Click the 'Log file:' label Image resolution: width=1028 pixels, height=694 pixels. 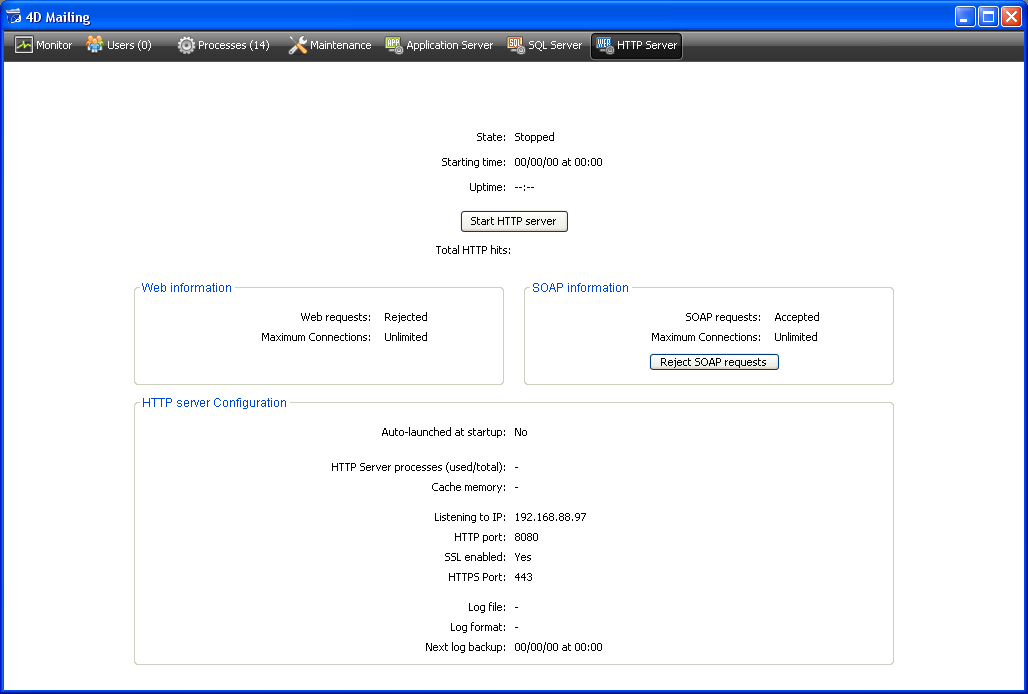(x=486, y=607)
